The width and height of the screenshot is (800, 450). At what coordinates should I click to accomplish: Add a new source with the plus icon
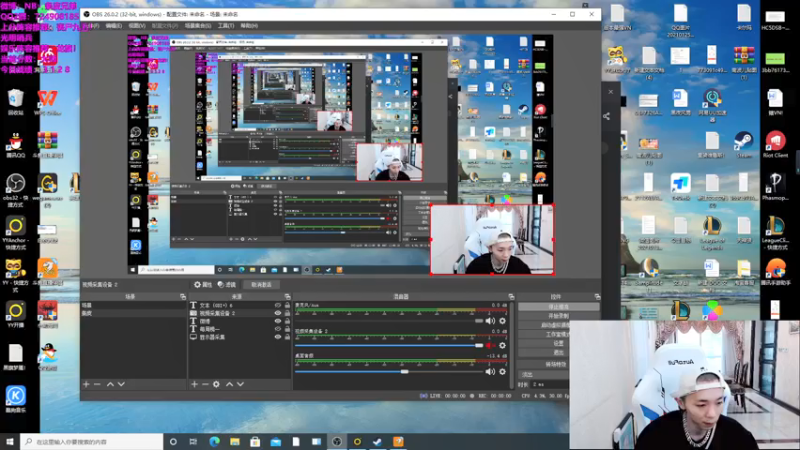point(194,384)
